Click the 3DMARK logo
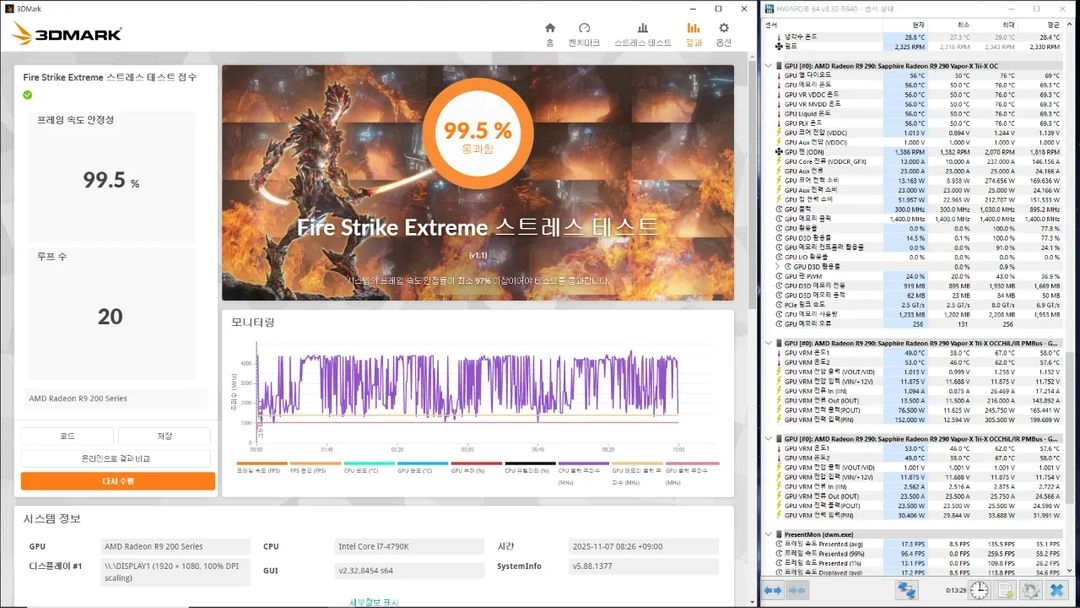This screenshot has width=1080, height=608. [x=67, y=33]
